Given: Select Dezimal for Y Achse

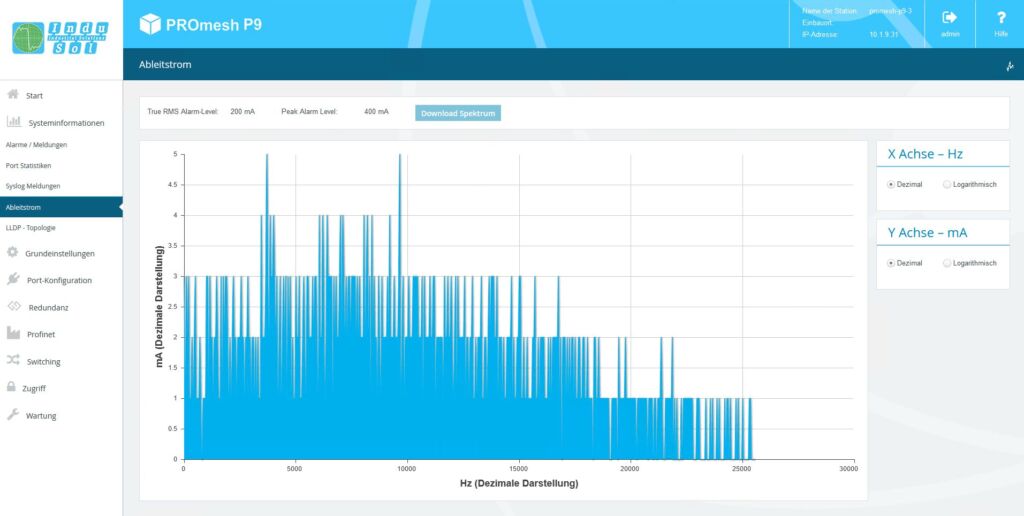Looking at the screenshot, I should click(891, 263).
